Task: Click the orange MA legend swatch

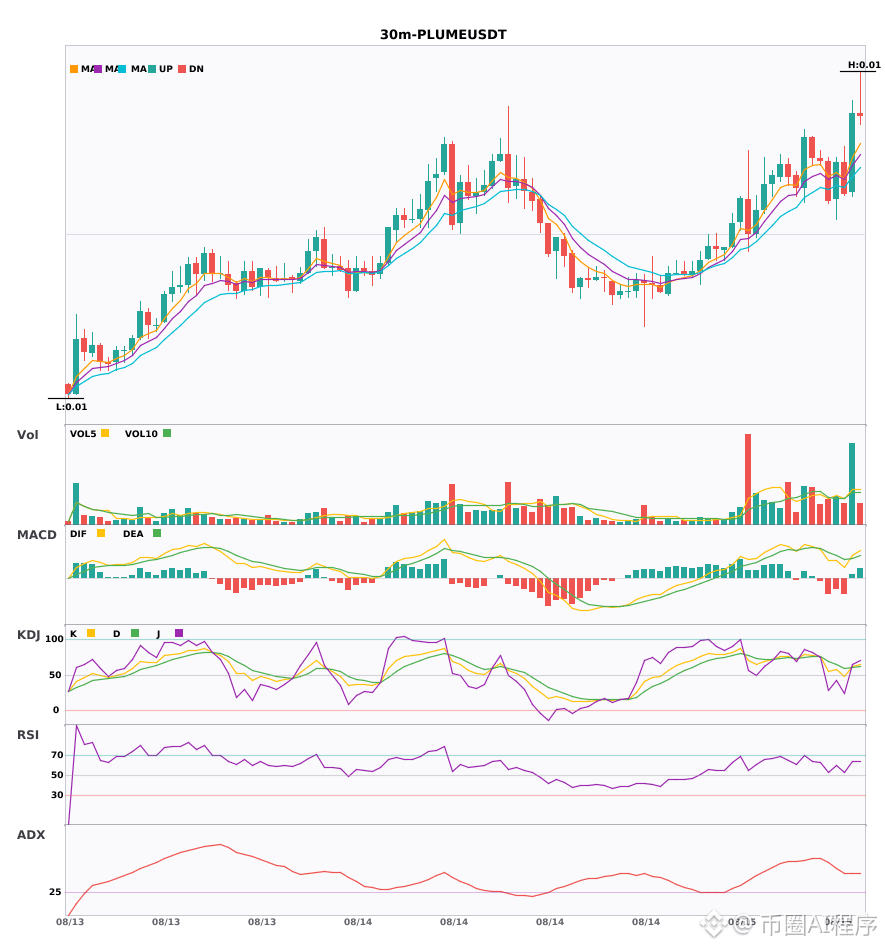Action: (74, 69)
